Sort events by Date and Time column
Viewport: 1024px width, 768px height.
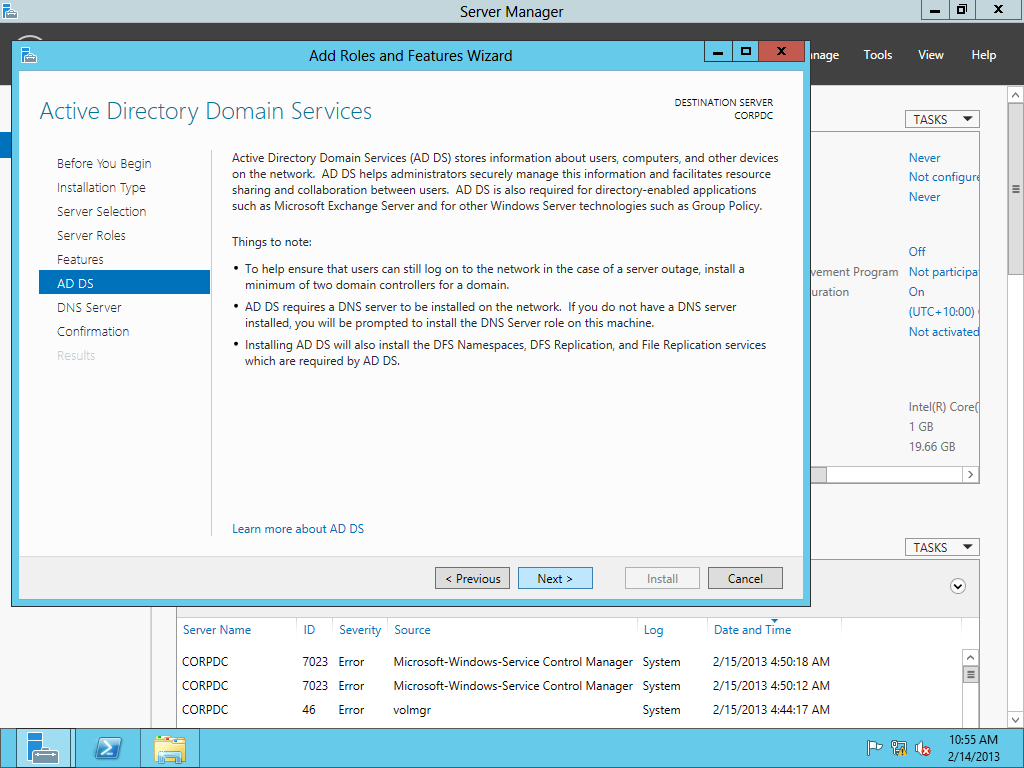752,630
